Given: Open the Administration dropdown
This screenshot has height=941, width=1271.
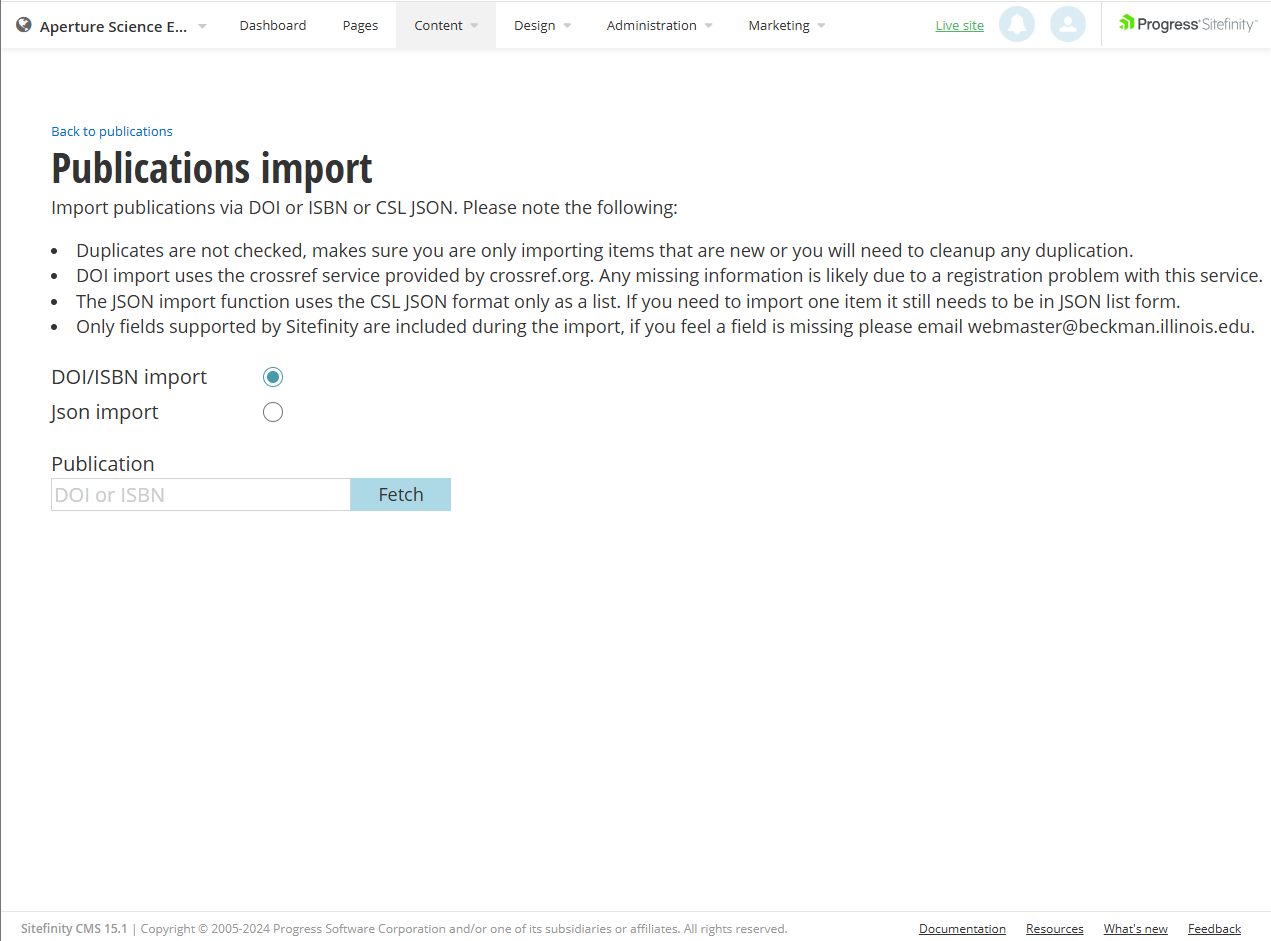Looking at the screenshot, I should pos(652,25).
